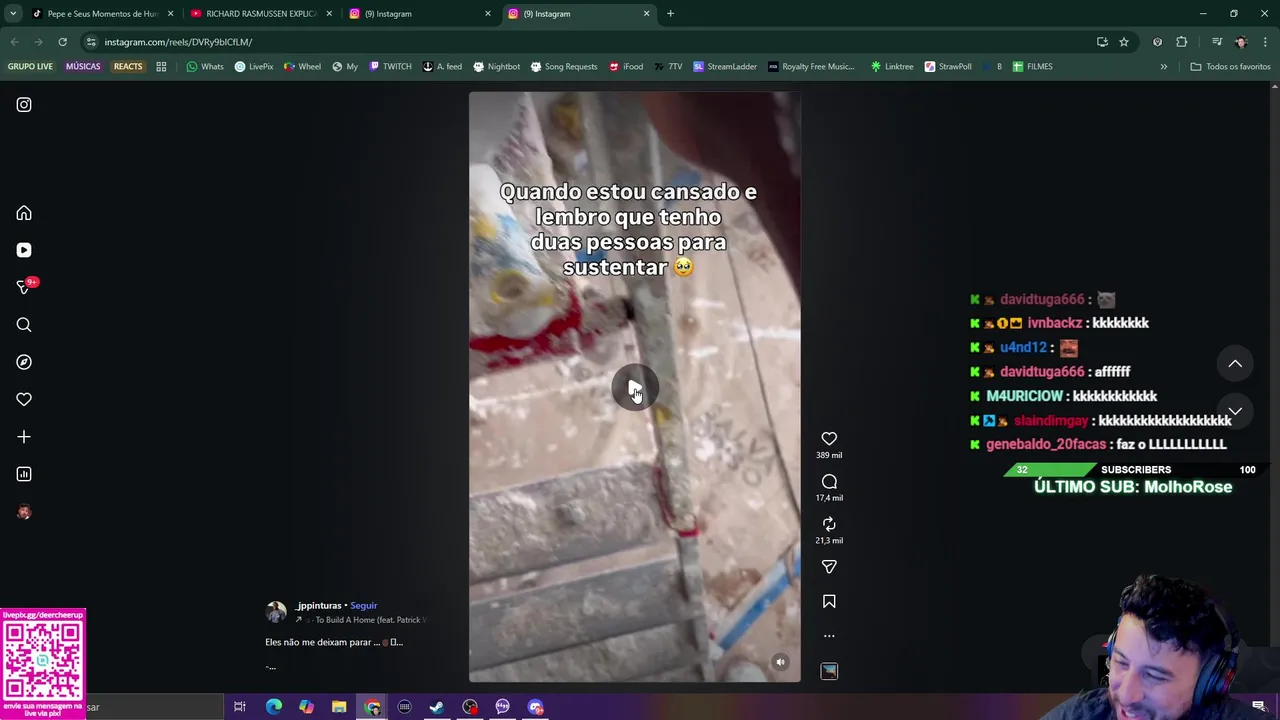Open the StrawPoll bookmark
Image resolution: width=1280 pixels, height=720 pixels.
point(948,67)
